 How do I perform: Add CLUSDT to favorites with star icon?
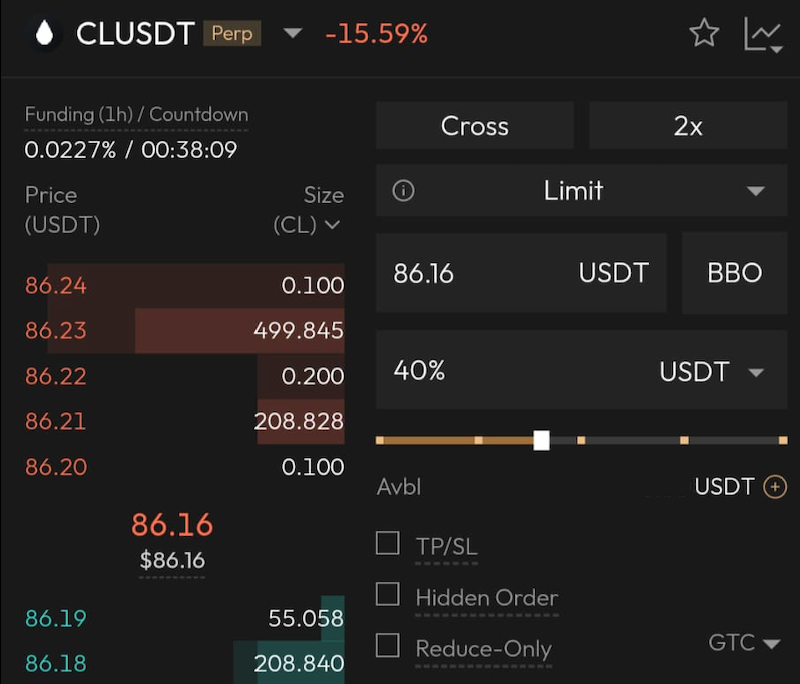coord(704,33)
